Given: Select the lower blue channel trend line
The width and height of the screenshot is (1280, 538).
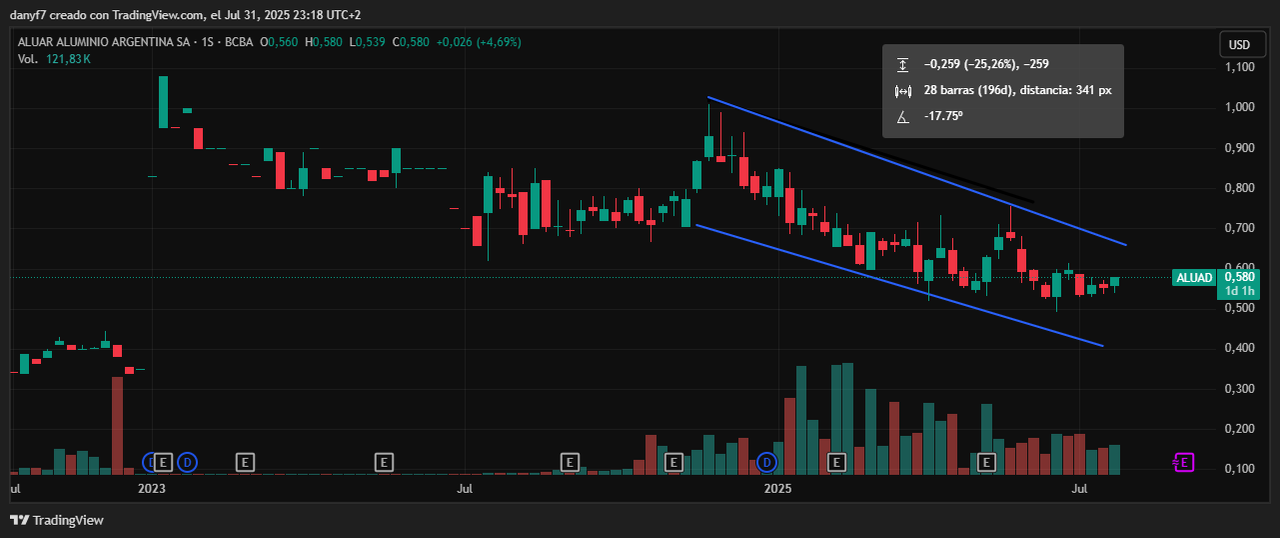Looking at the screenshot, I should [900, 286].
